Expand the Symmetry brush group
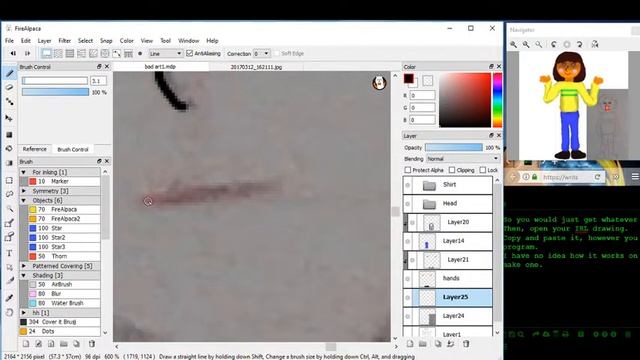 coord(24,191)
